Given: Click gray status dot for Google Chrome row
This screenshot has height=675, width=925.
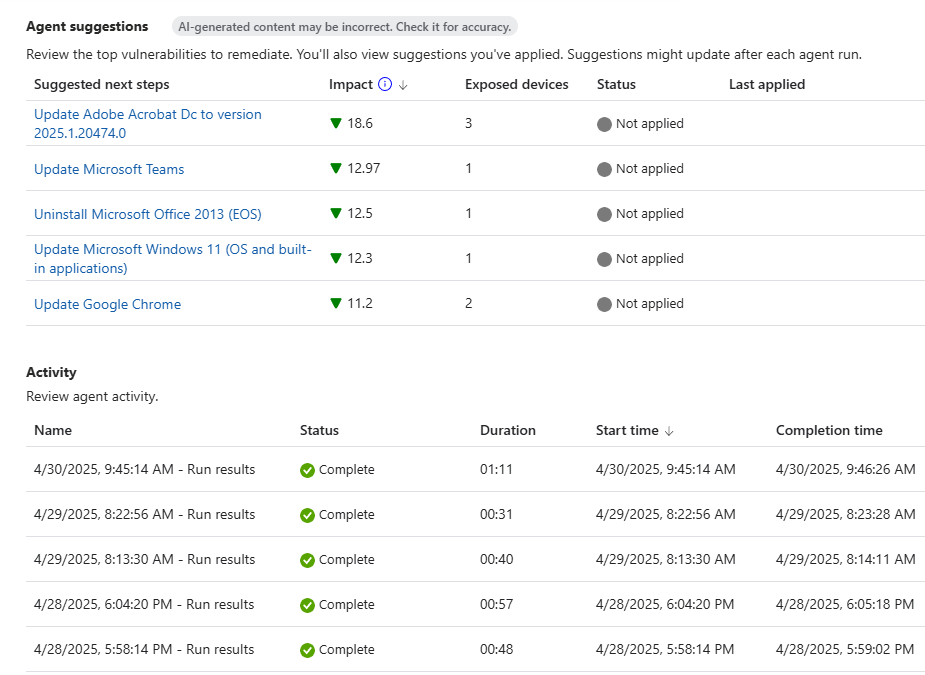Looking at the screenshot, I should 604,304.
